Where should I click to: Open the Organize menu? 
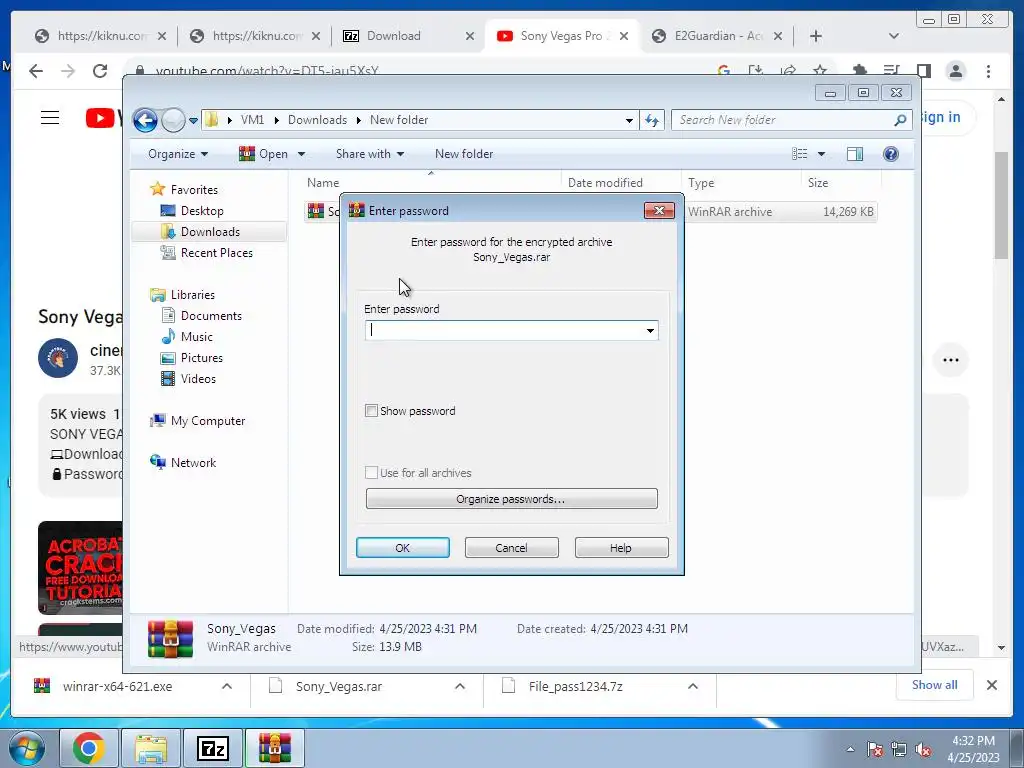pos(178,154)
